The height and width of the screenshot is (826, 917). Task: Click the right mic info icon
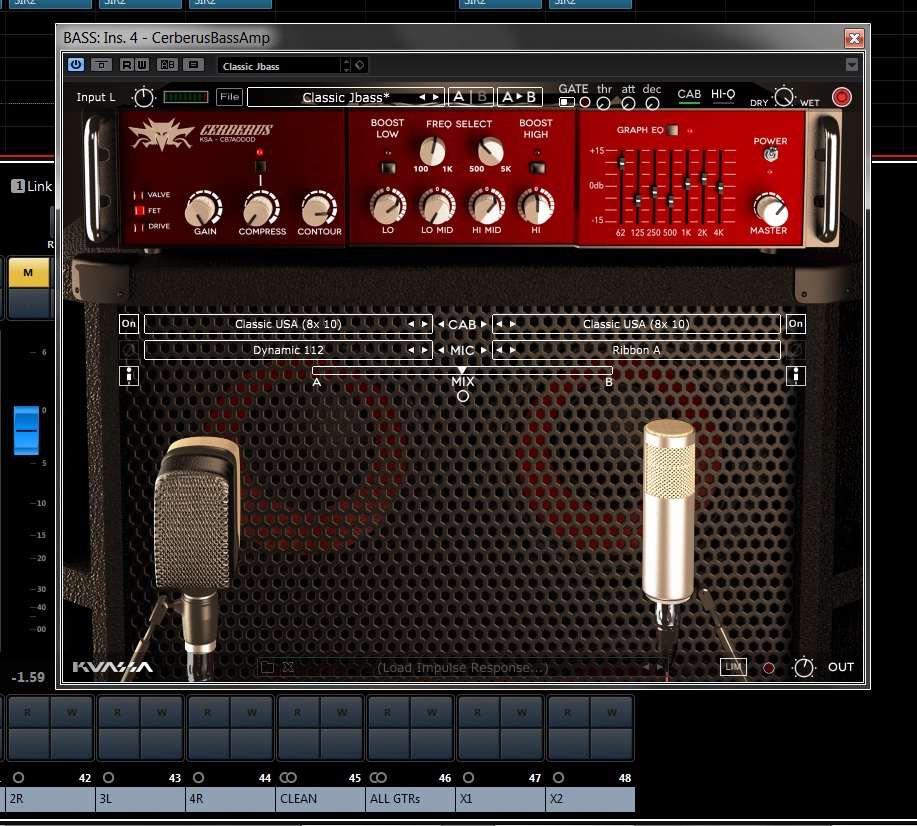coord(795,376)
